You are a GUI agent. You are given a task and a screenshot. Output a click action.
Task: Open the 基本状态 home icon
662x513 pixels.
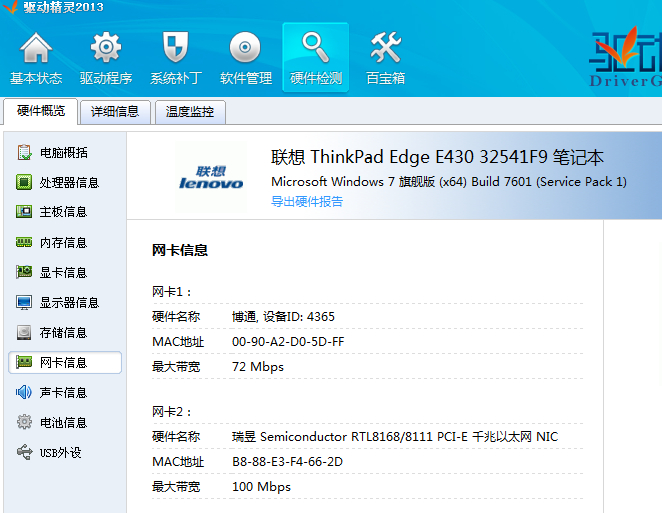click(x=36, y=48)
